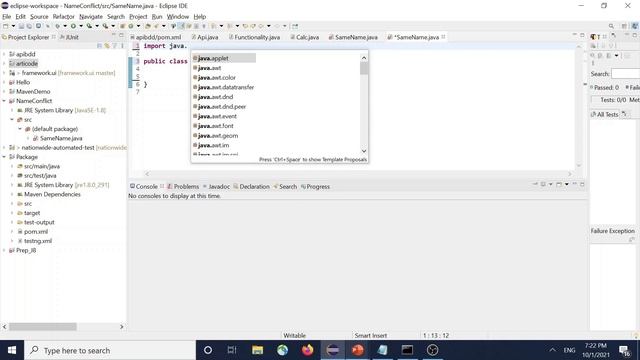The image size is (640, 360).
Task: Open the Source menu
Action: pos(39,17)
